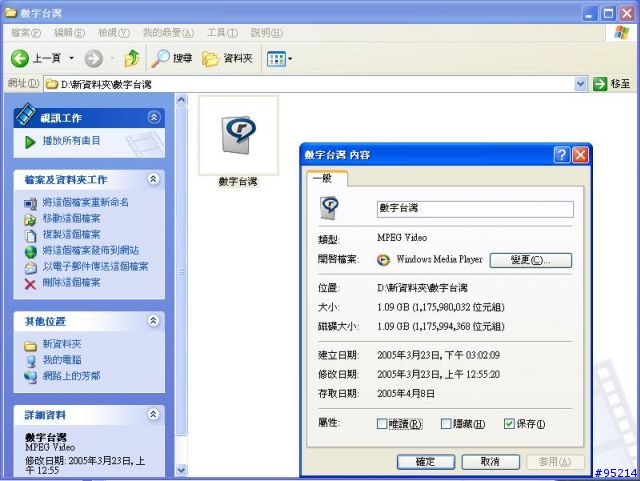
Task: Open the back history dropdown arrow
Action: (71, 58)
